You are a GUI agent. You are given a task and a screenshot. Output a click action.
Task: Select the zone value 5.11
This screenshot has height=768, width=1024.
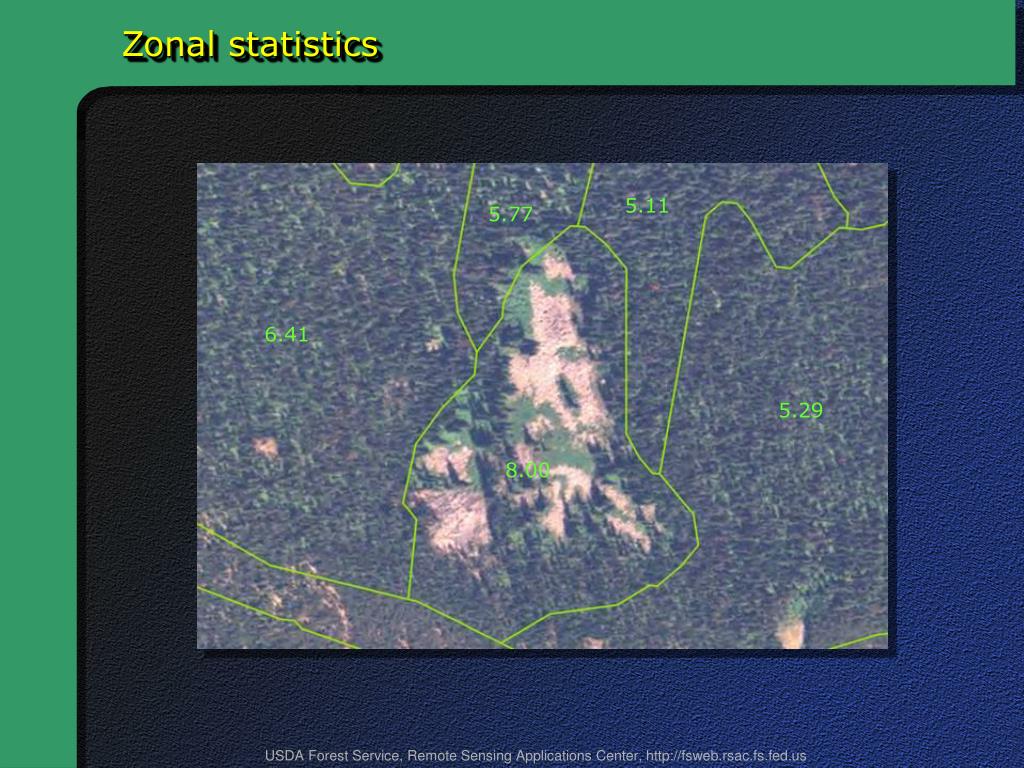[647, 205]
